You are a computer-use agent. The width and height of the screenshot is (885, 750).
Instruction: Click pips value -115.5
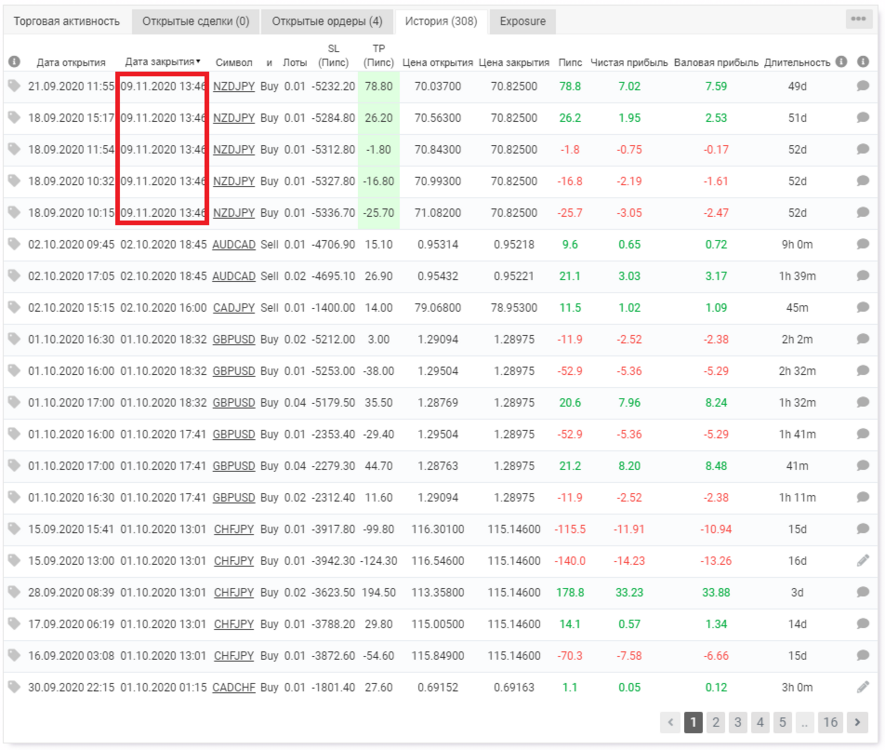point(570,529)
